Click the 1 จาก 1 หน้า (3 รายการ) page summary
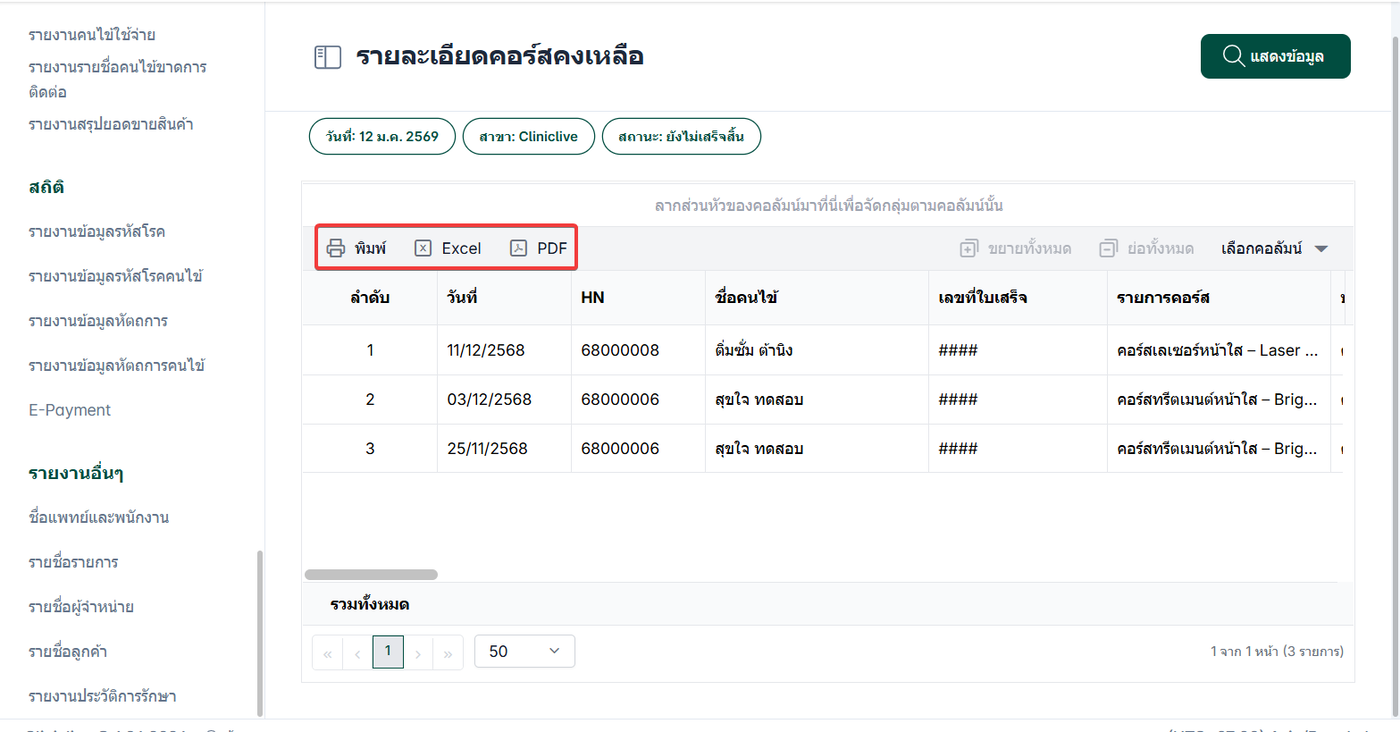 [1276, 651]
